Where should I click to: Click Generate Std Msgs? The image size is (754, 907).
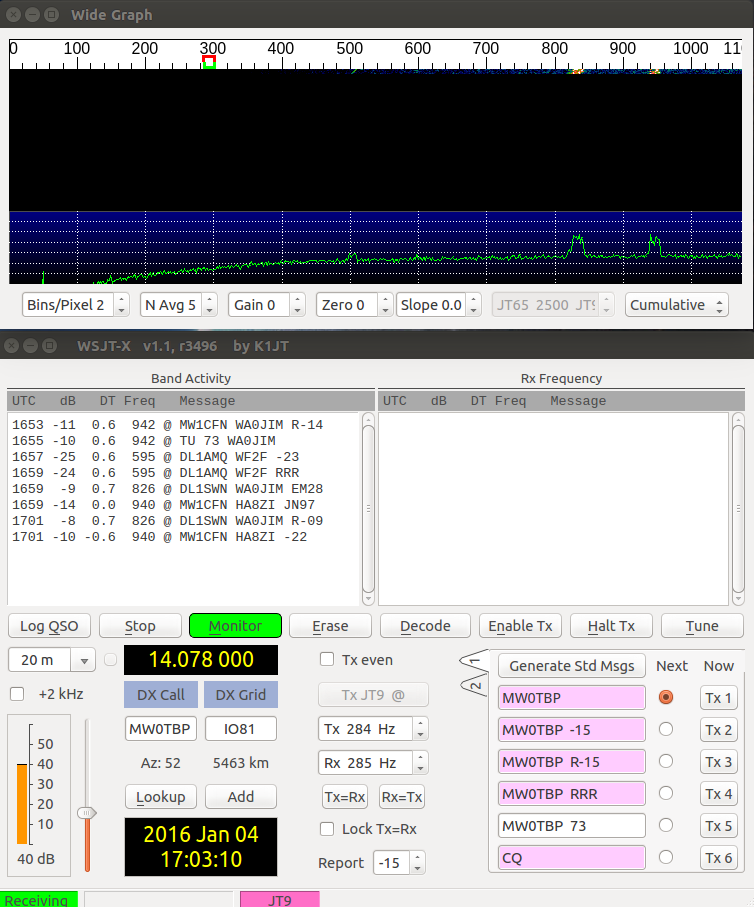[572, 666]
